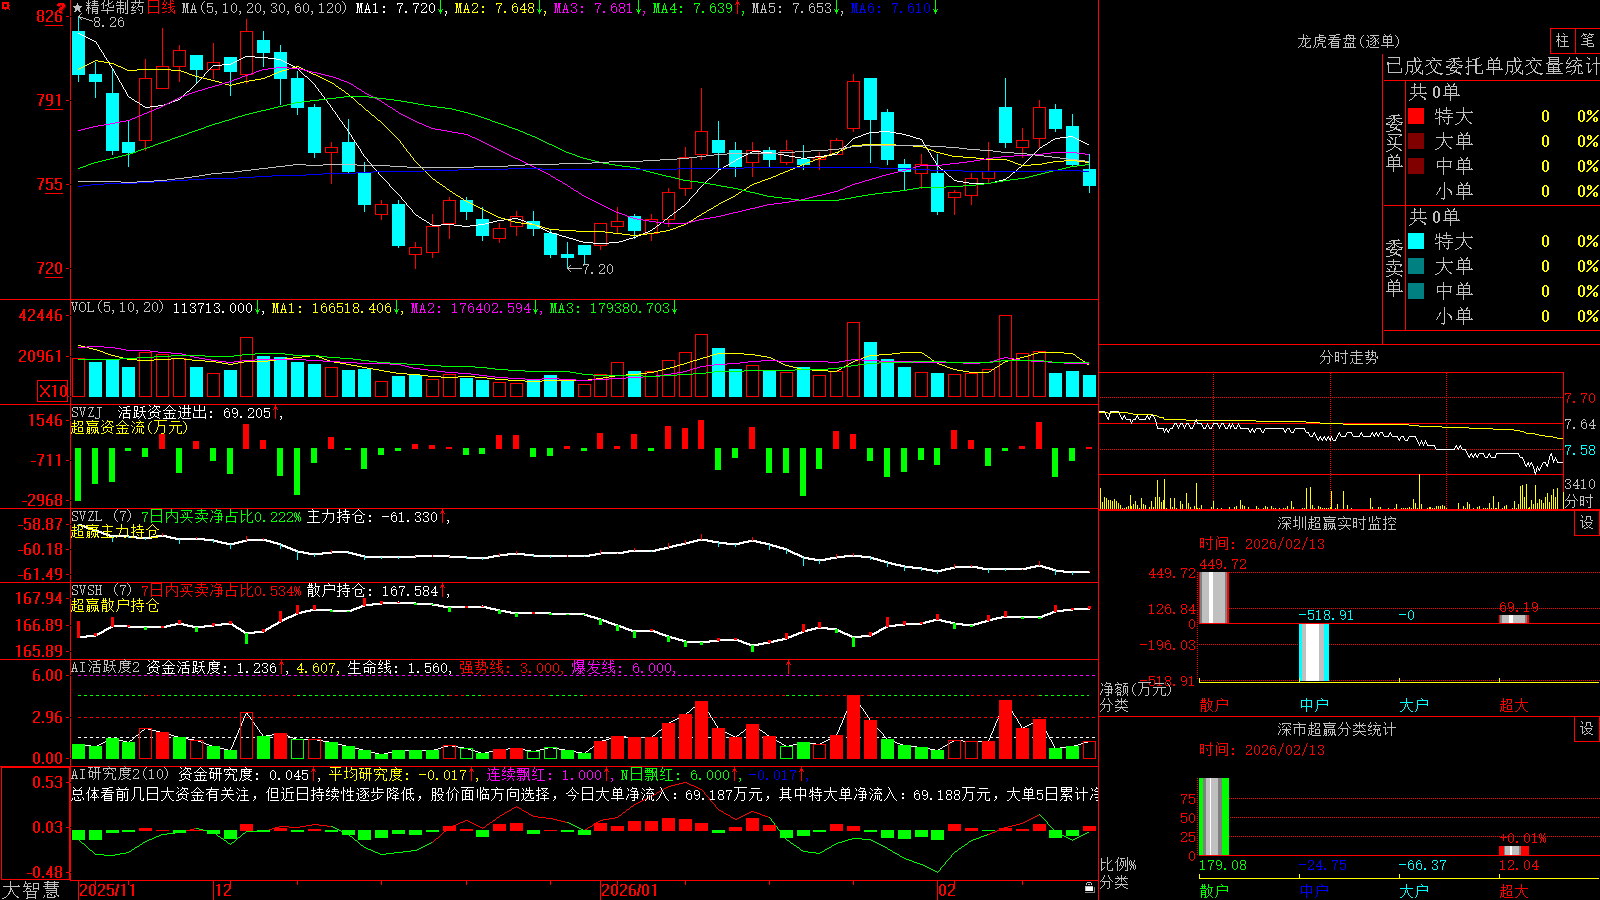This screenshot has width=1600, height=900.
Task: Click the MA(5,10,20,30,60,120) indicator label
Action: [264, 8]
